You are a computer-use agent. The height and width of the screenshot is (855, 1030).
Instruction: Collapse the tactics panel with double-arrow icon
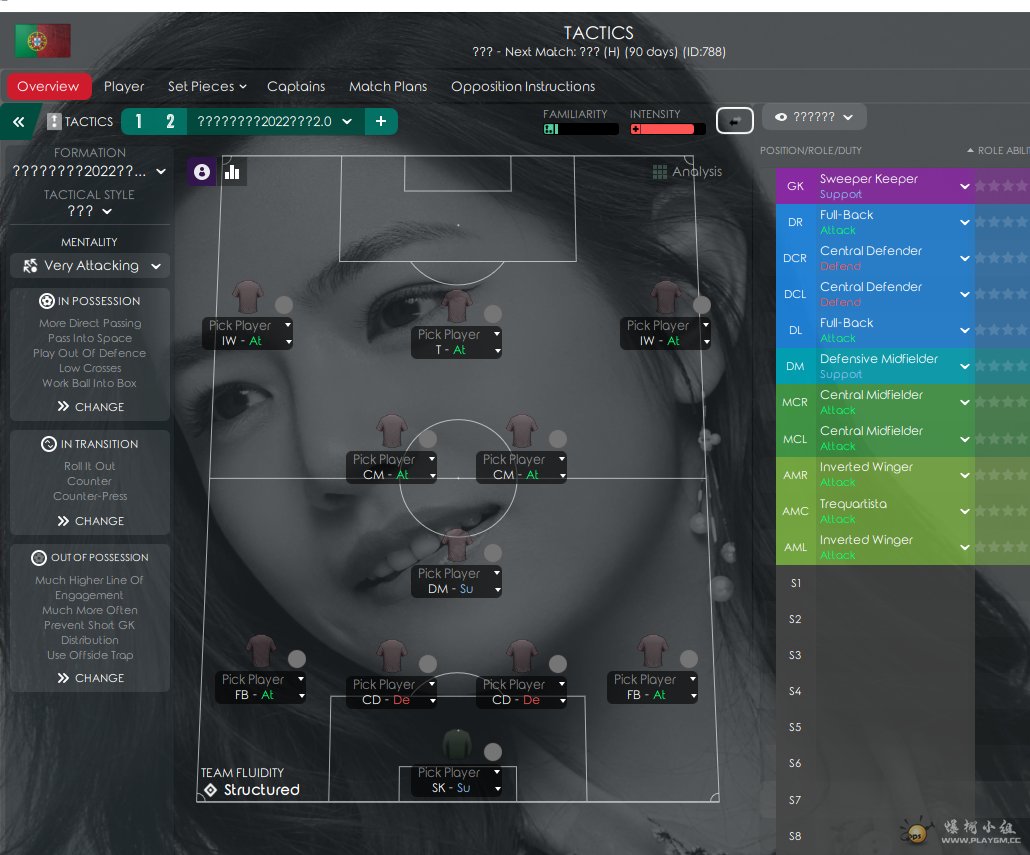point(18,121)
